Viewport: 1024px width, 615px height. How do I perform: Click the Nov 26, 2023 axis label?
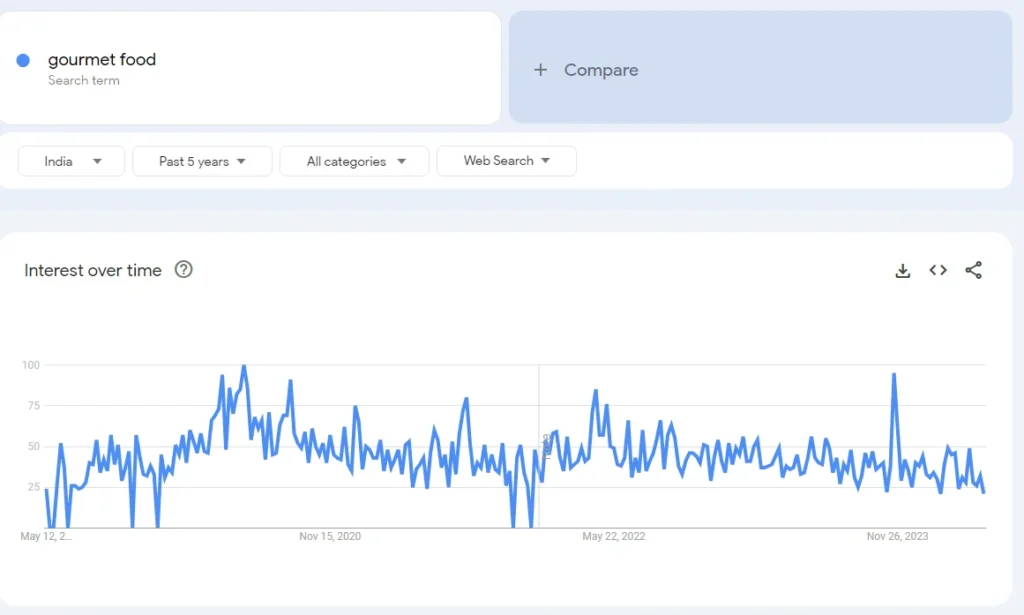point(897,537)
